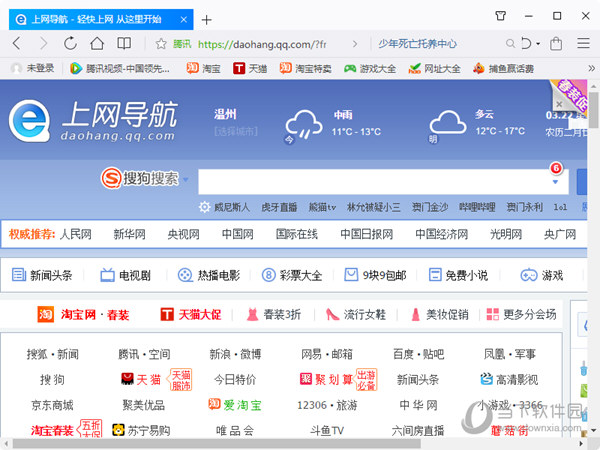The image size is (600, 450).
Task: Expand the address bar chevron arrow
Action: point(355,44)
